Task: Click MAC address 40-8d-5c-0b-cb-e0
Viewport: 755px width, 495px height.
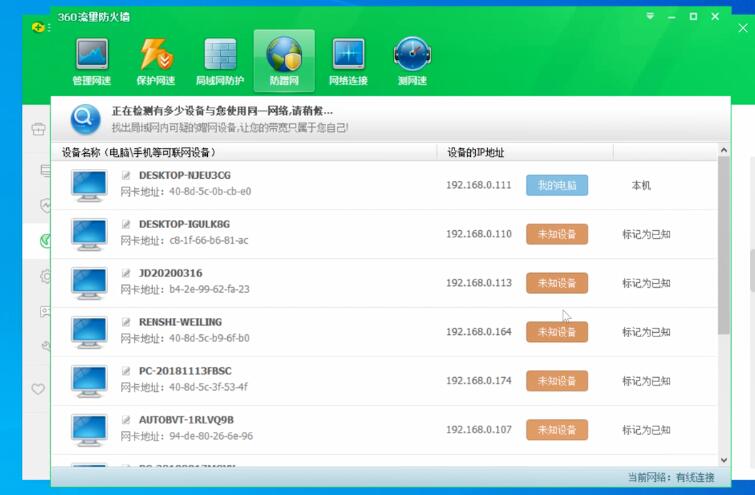Action: (x=210, y=192)
